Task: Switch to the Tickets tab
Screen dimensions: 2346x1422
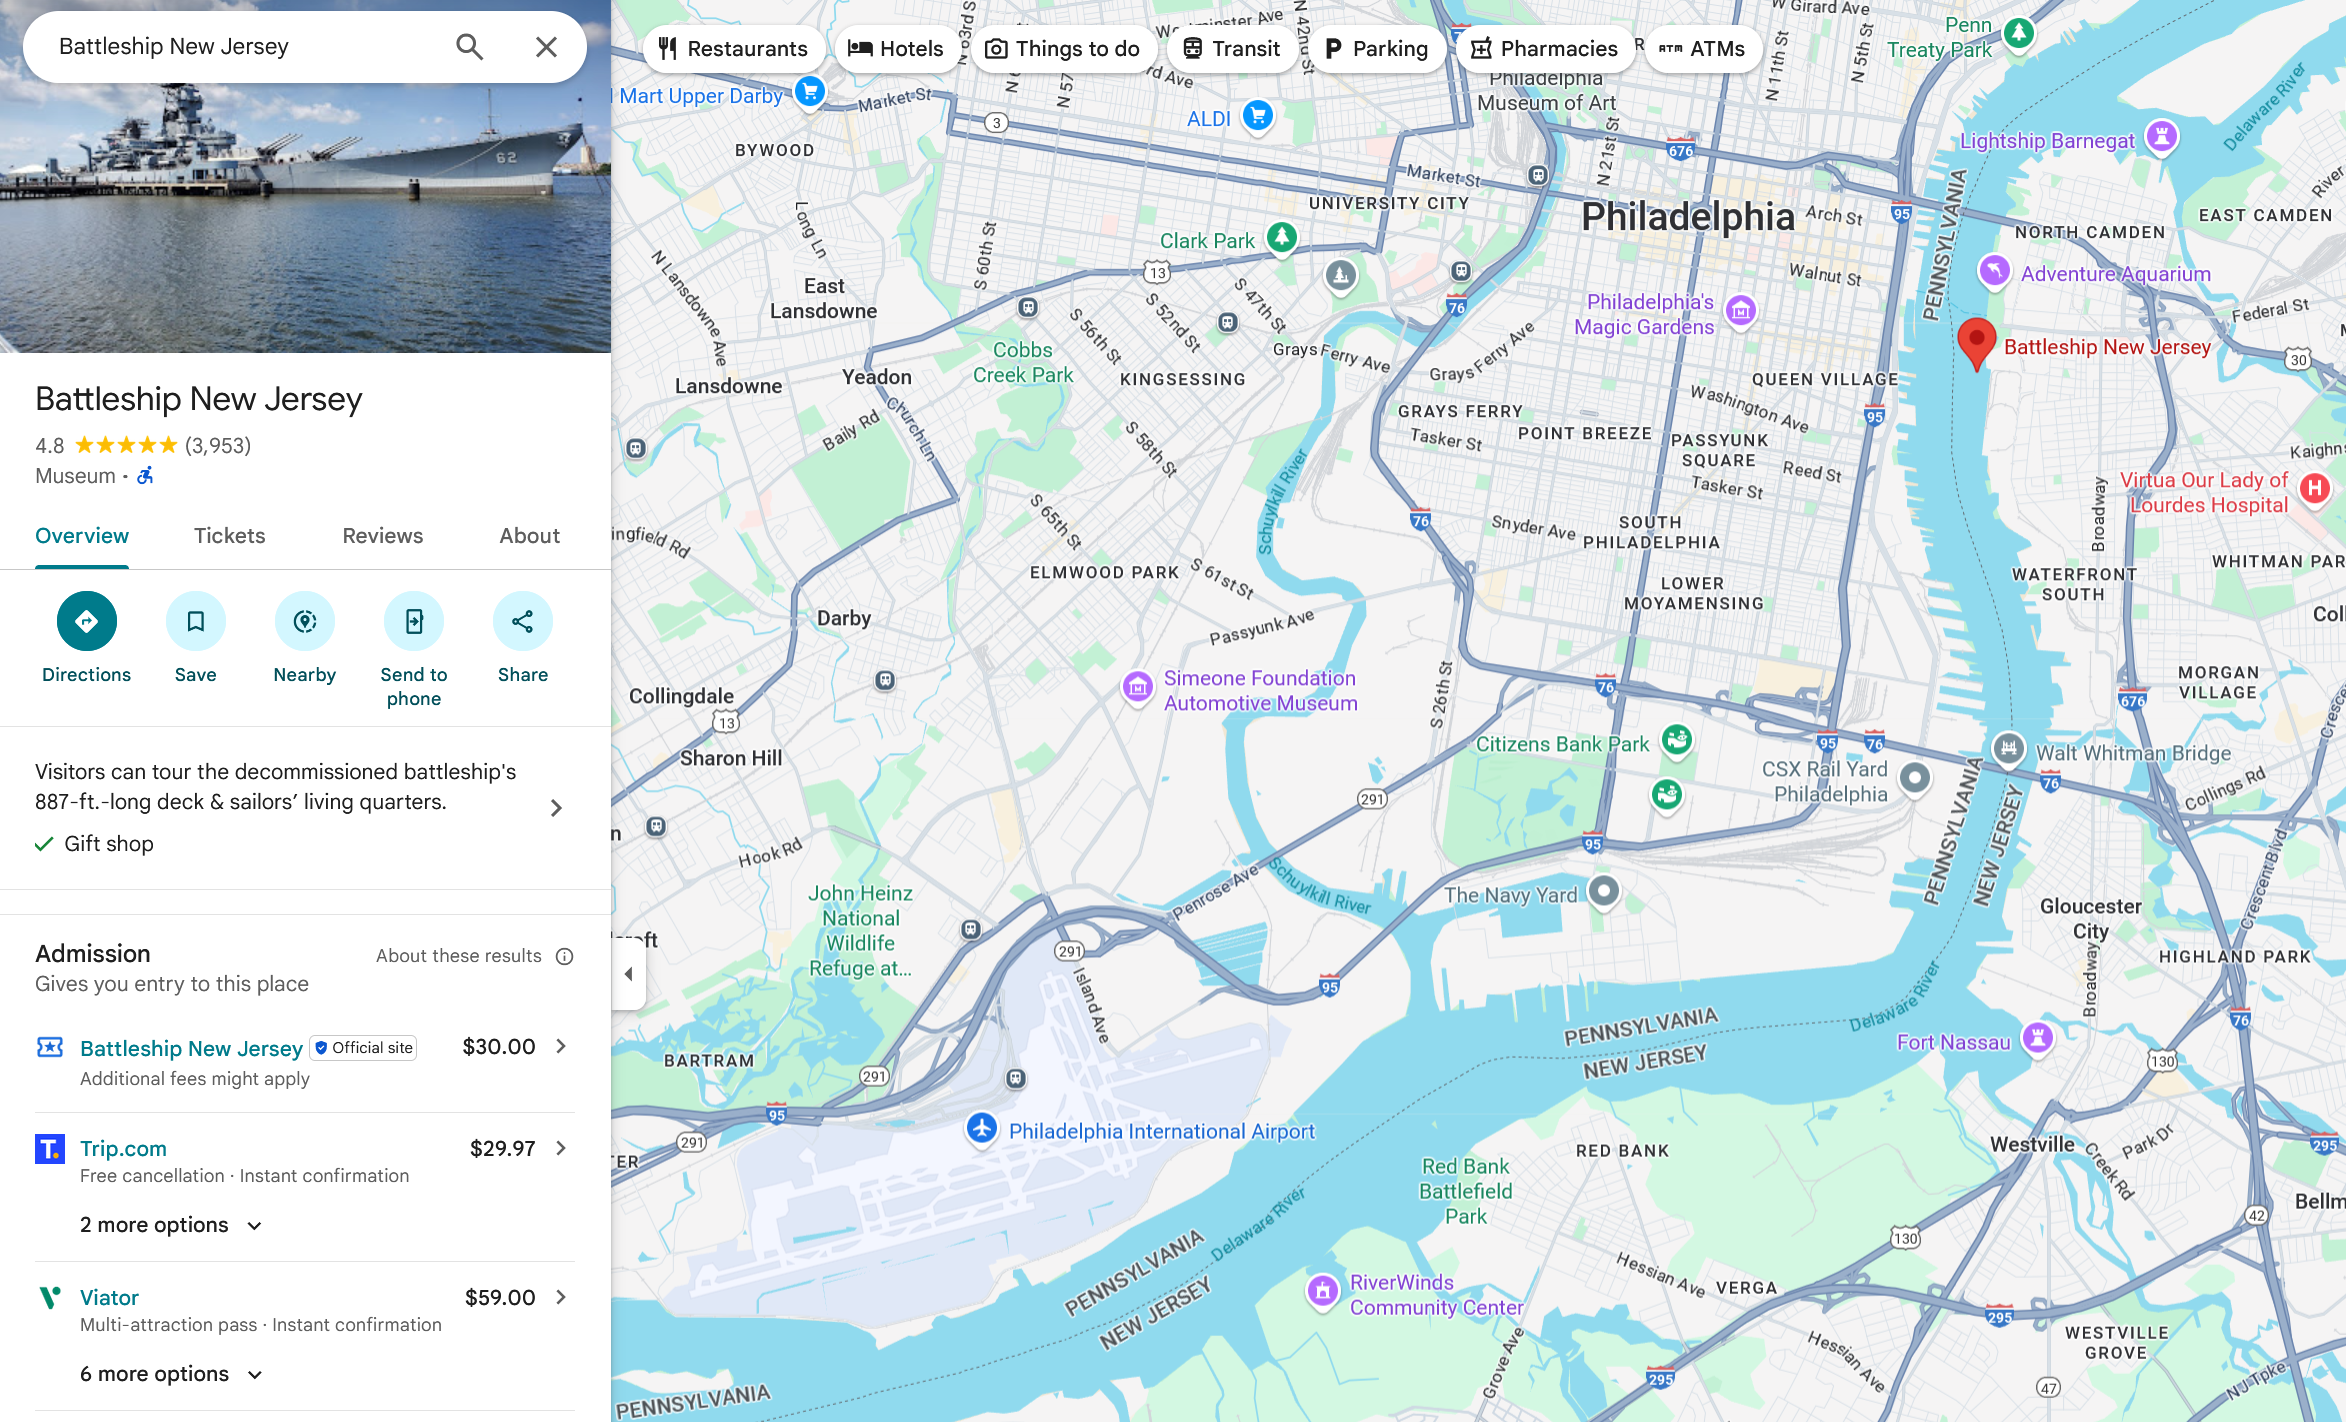Action: pyautogui.click(x=230, y=536)
